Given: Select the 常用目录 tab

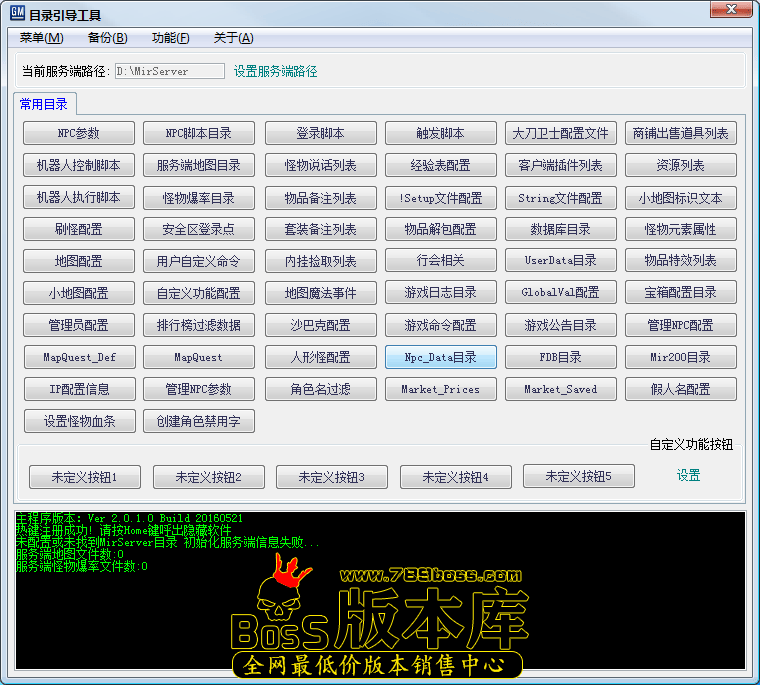Looking at the screenshot, I should (x=43, y=103).
